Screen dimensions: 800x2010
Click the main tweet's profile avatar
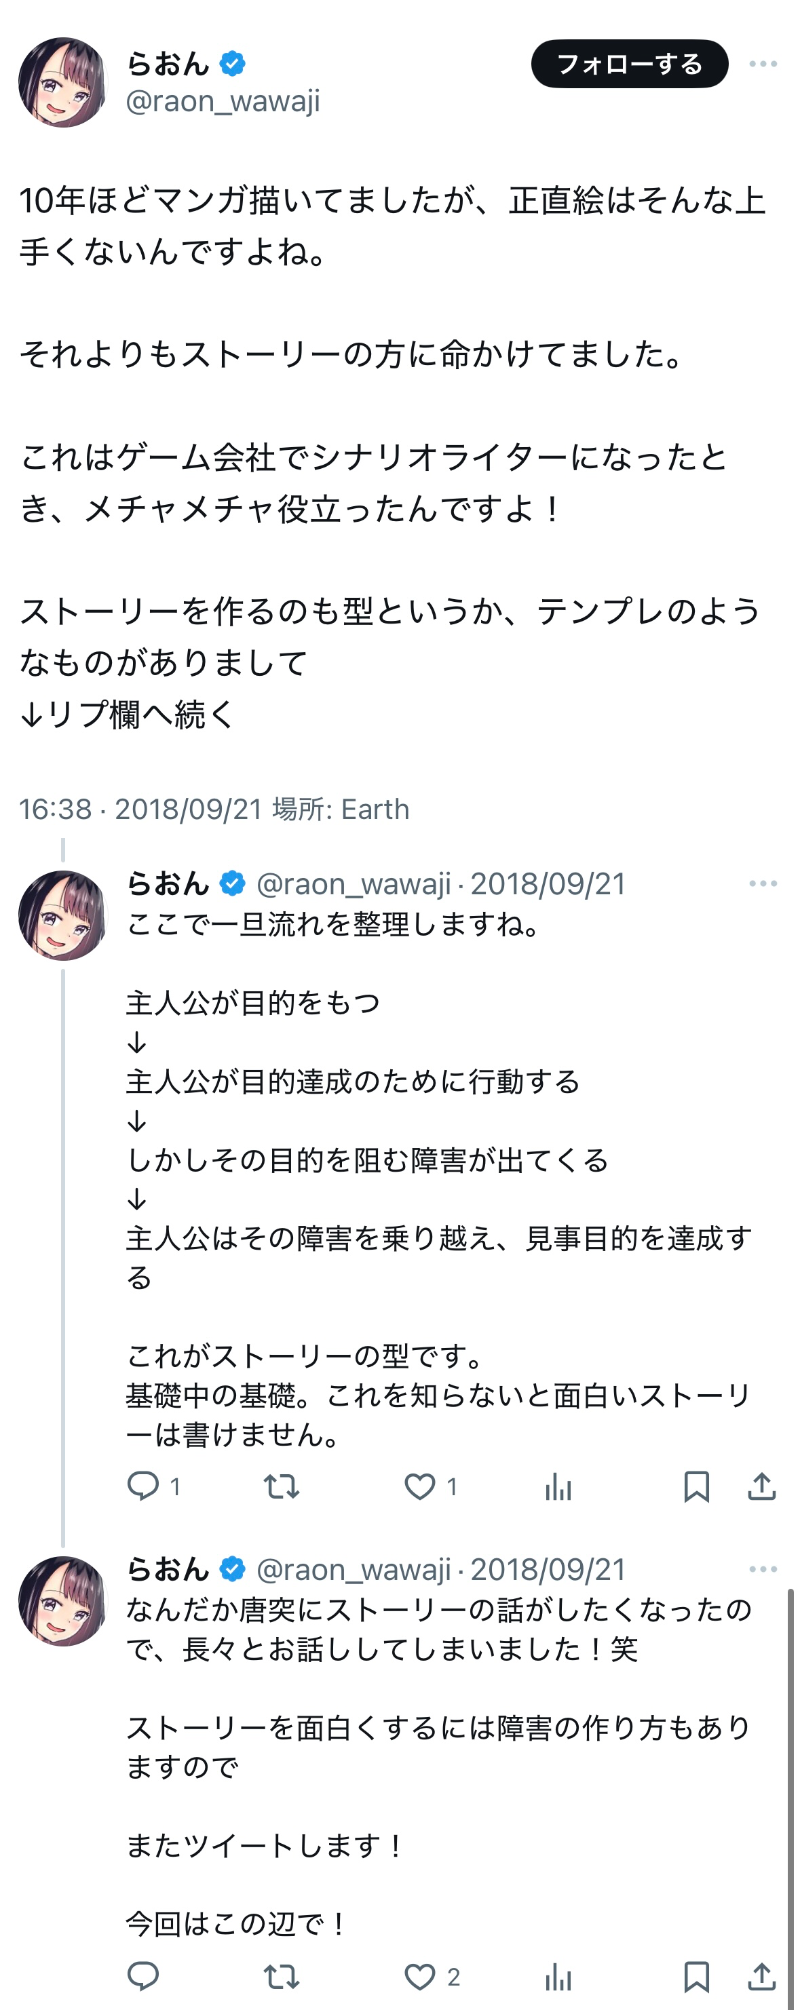[62, 82]
